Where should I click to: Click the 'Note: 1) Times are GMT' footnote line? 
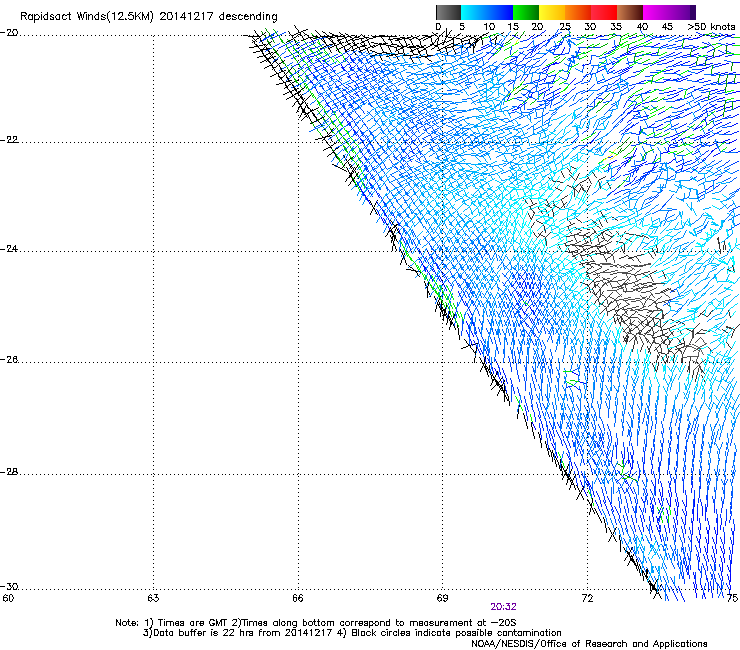[x=316, y=623]
